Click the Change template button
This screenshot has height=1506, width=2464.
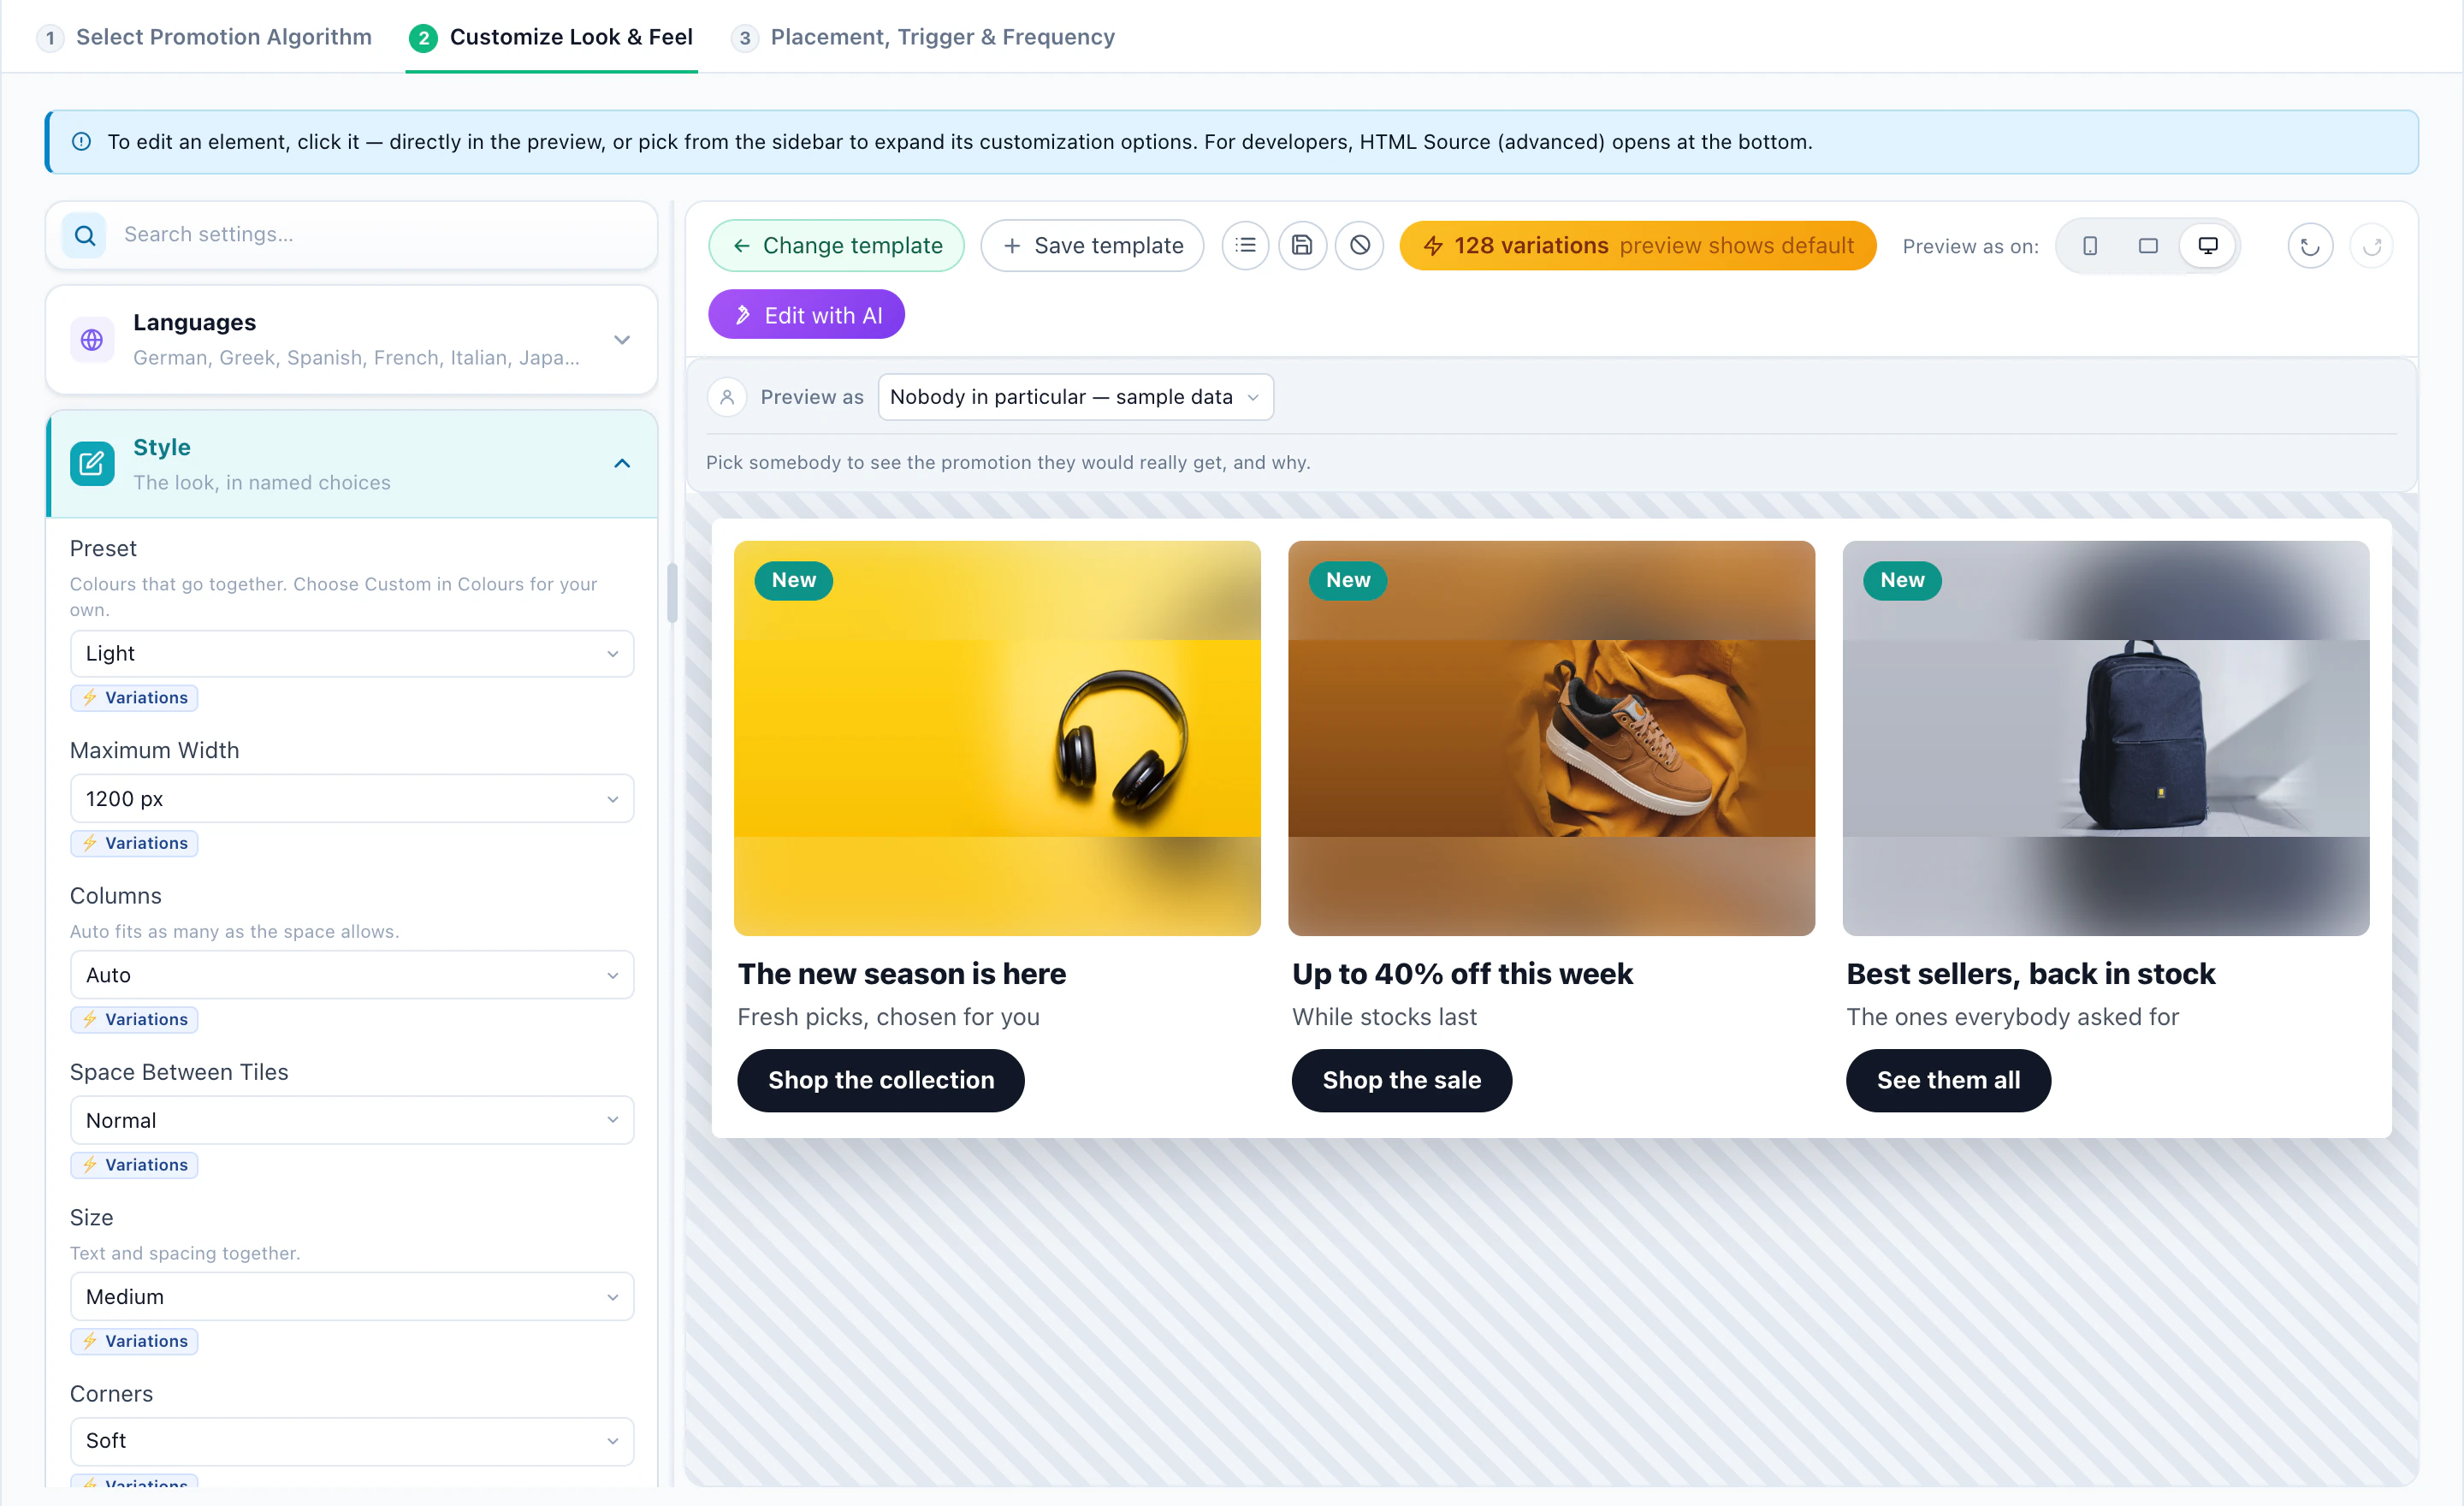[837, 246]
